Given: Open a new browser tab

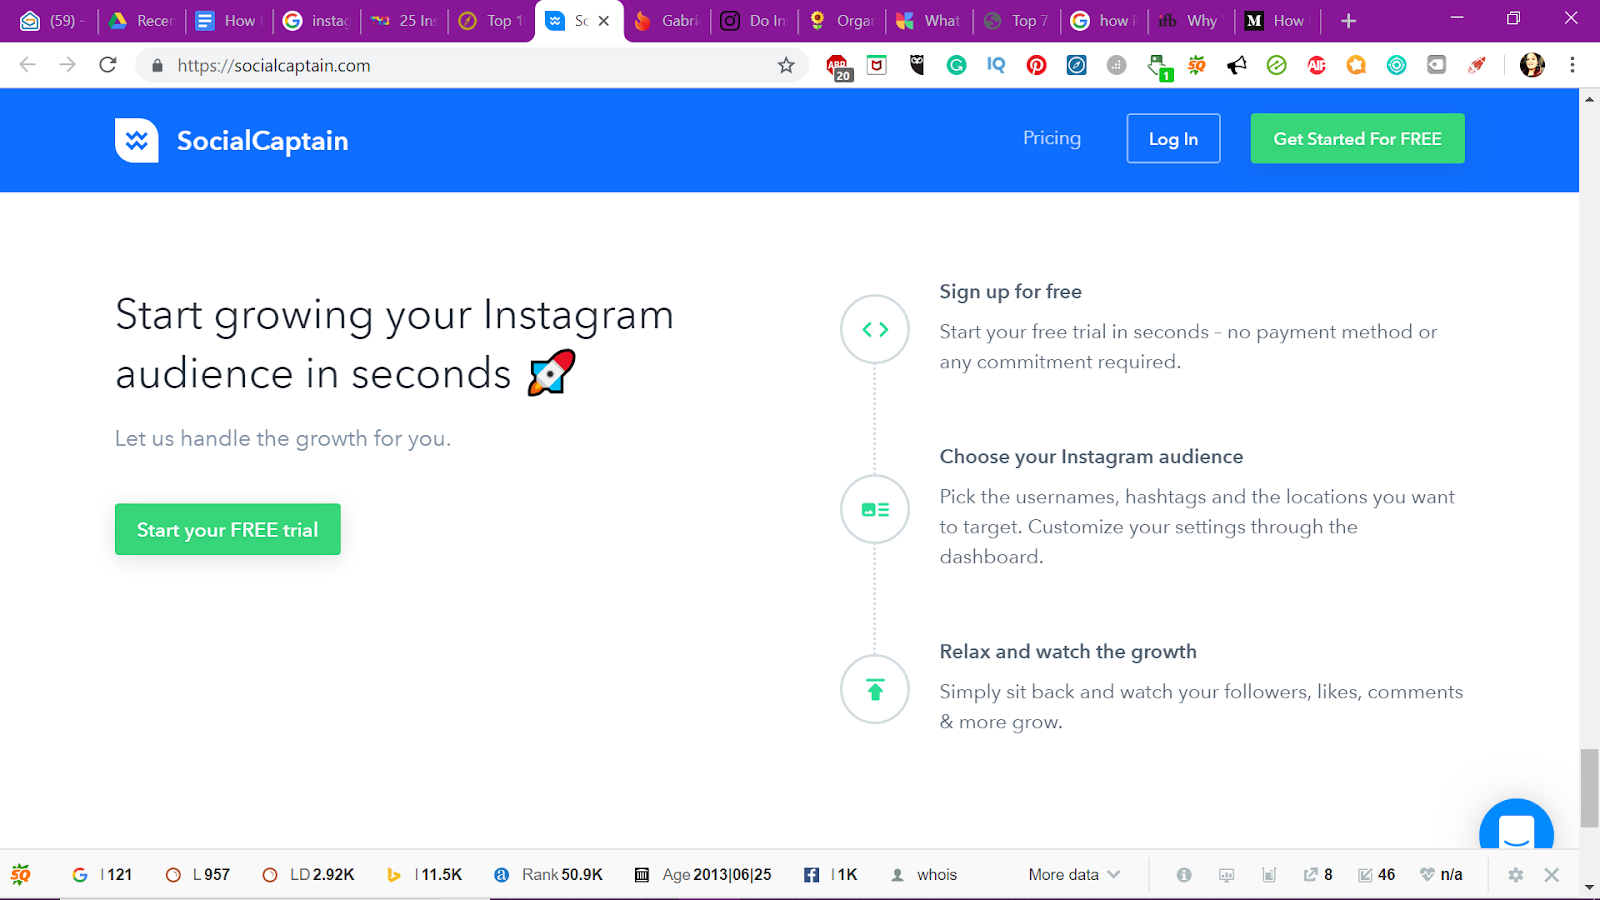Looking at the screenshot, I should (x=1348, y=21).
